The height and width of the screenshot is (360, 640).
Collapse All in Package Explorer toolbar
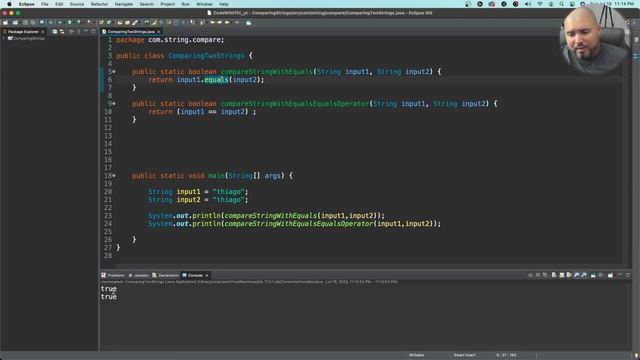tap(55, 31)
